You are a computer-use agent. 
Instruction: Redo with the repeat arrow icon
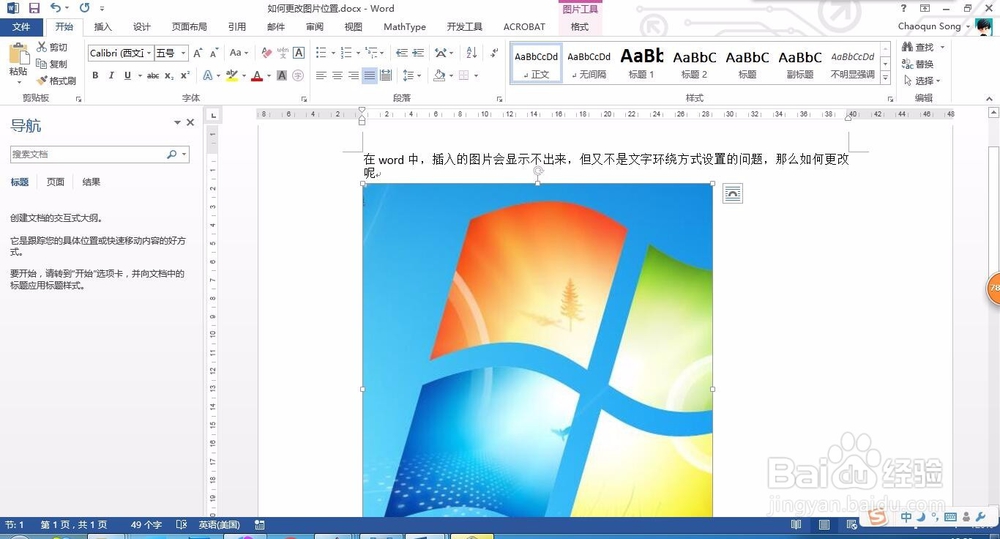coord(84,8)
